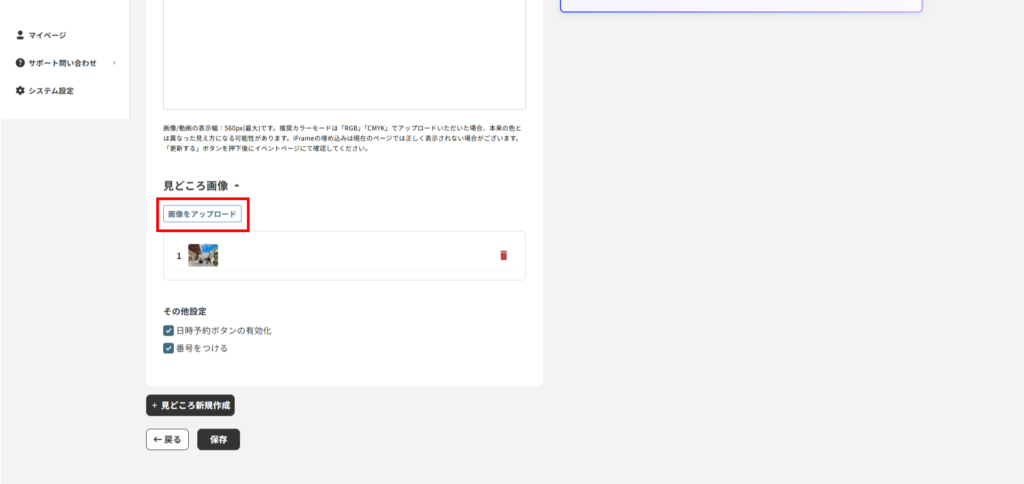The height and width of the screenshot is (484, 1024).
Task: Select the サポート問い合わせ menu label
Action: (x=63, y=63)
